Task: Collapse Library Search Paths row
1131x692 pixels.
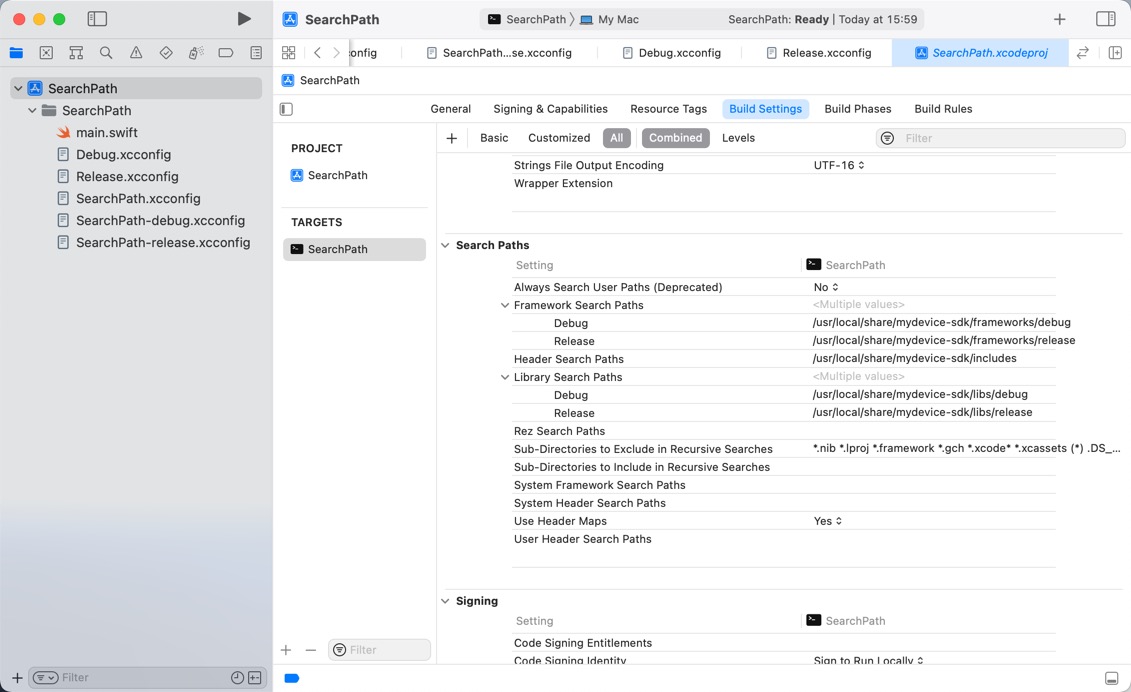Action: 505,377
